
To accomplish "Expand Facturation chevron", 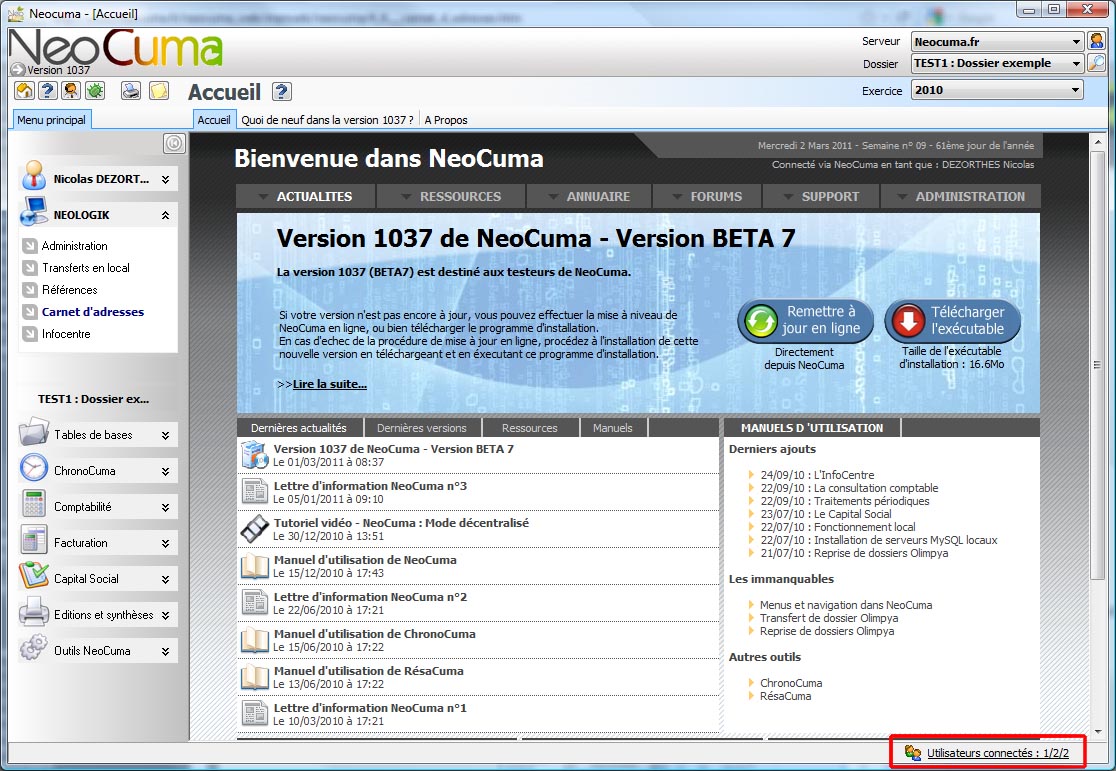I will coord(165,543).
